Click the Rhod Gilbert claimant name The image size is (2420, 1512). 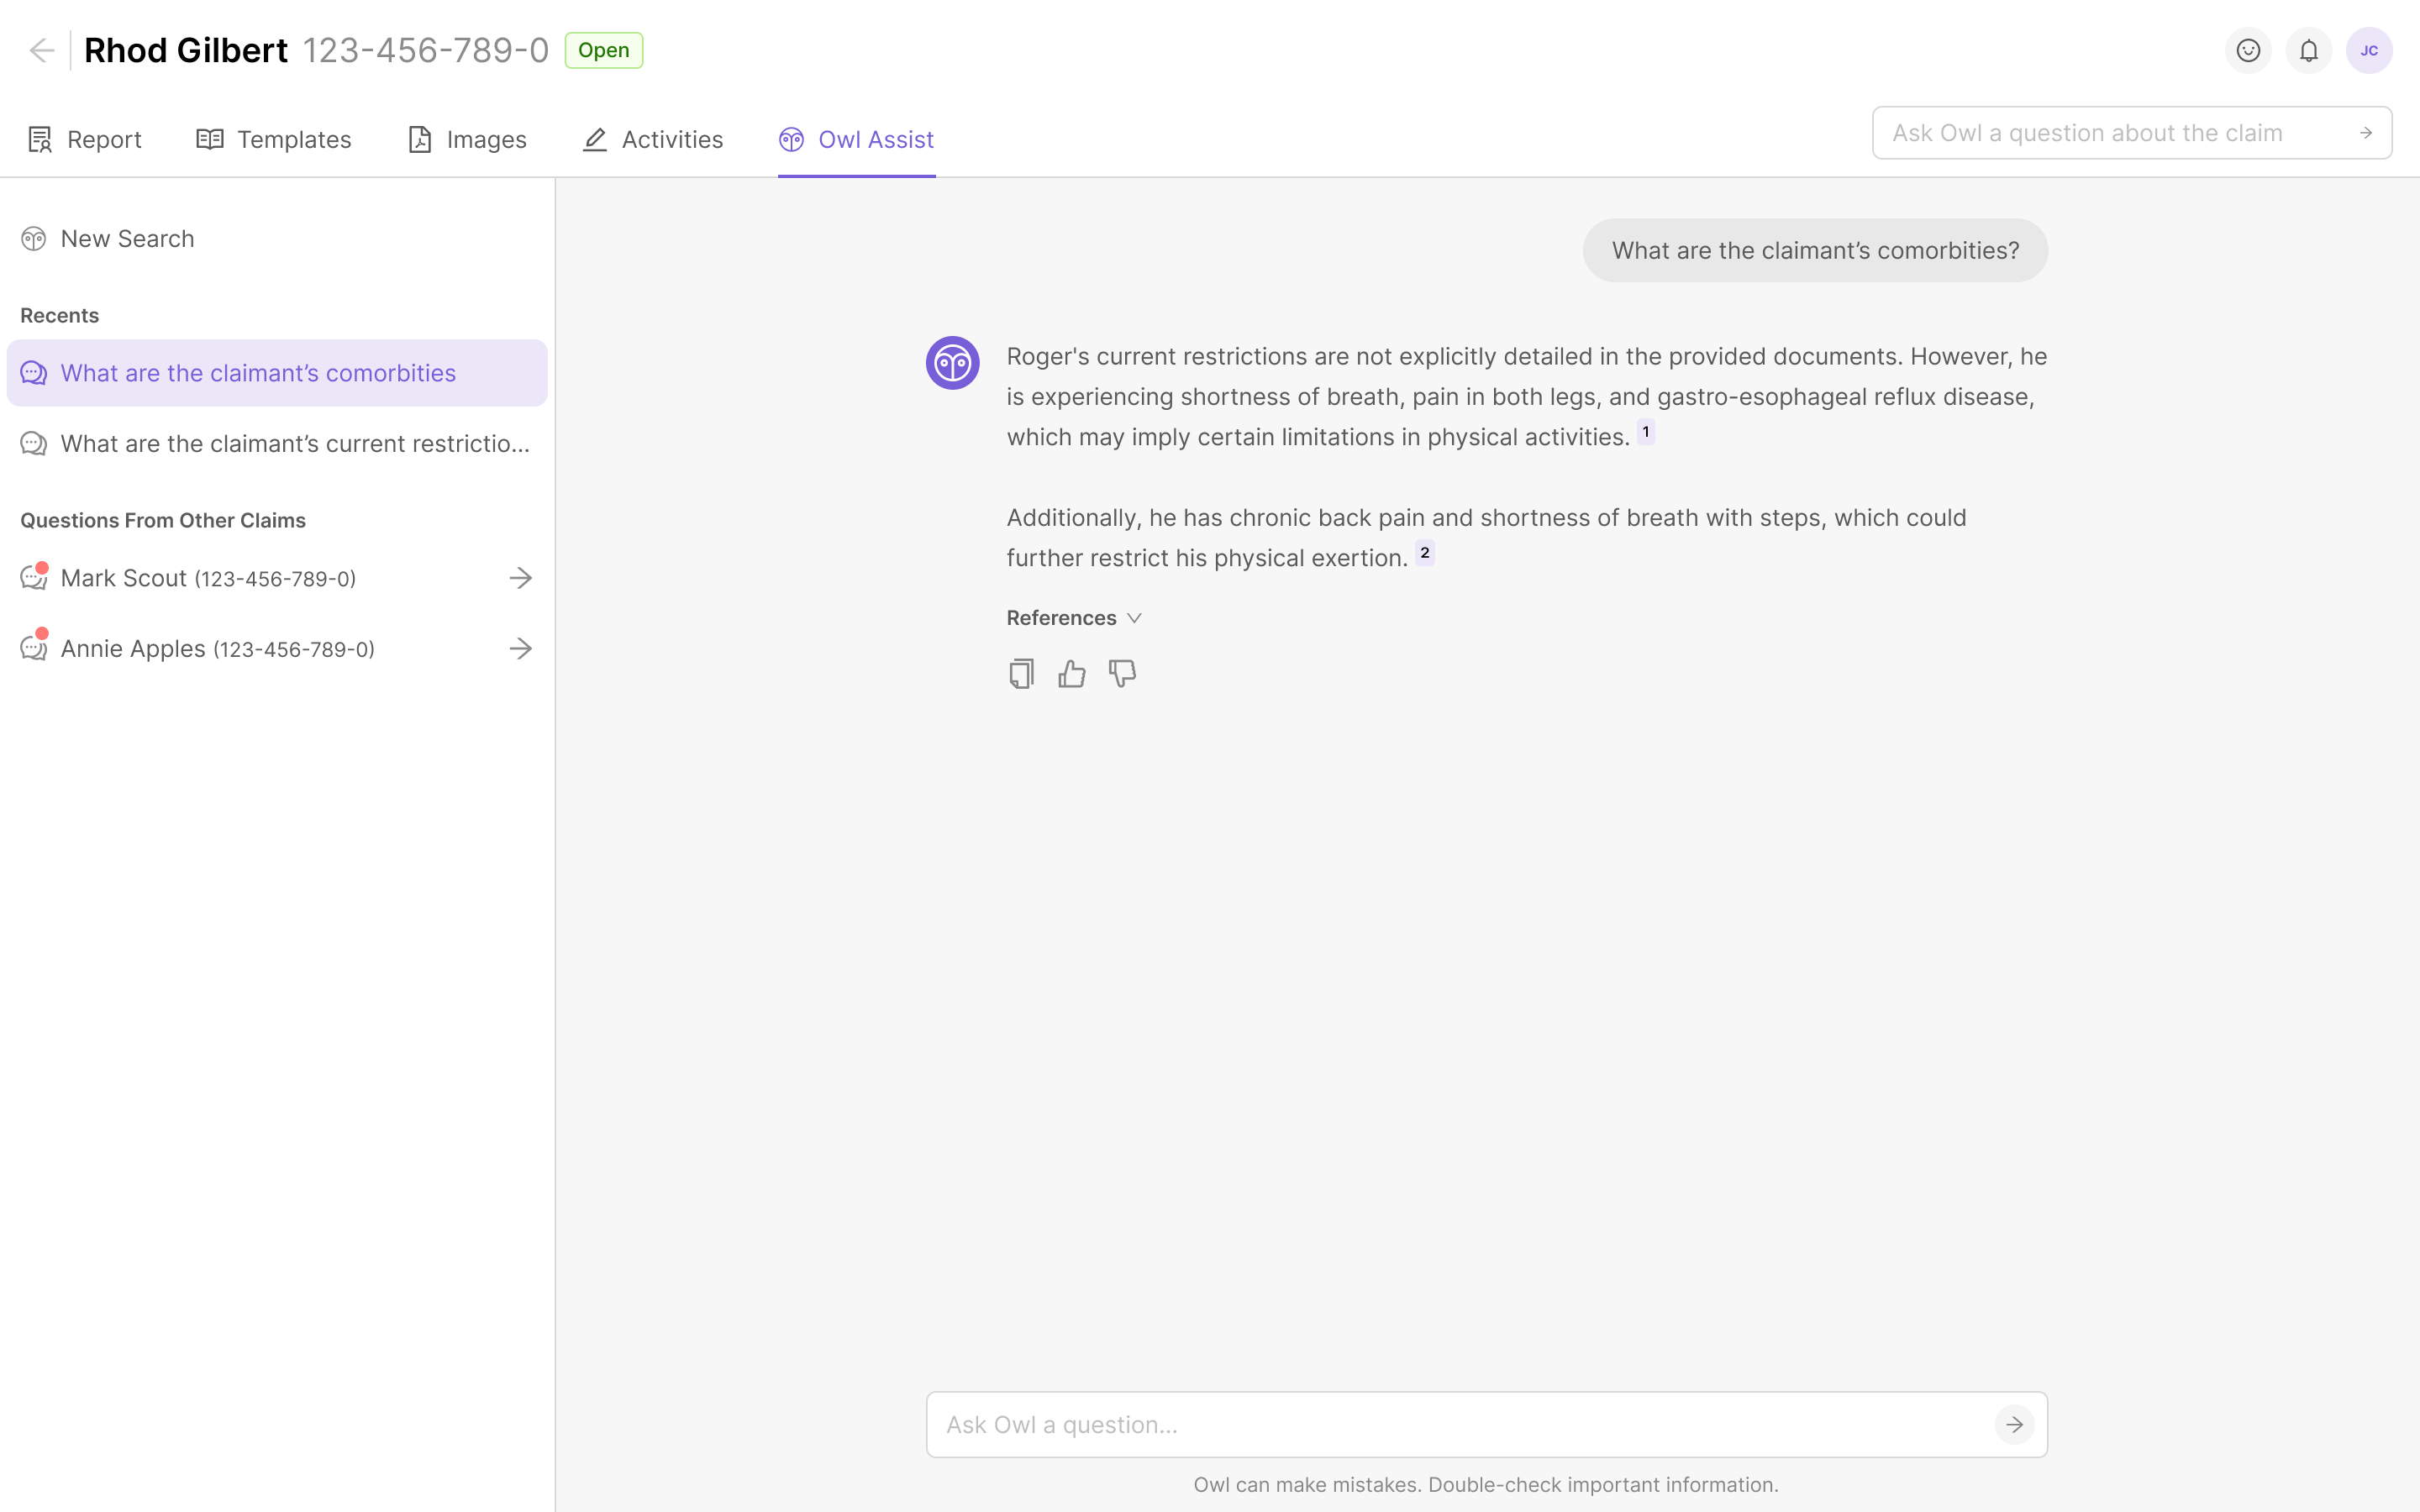point(186,50)
